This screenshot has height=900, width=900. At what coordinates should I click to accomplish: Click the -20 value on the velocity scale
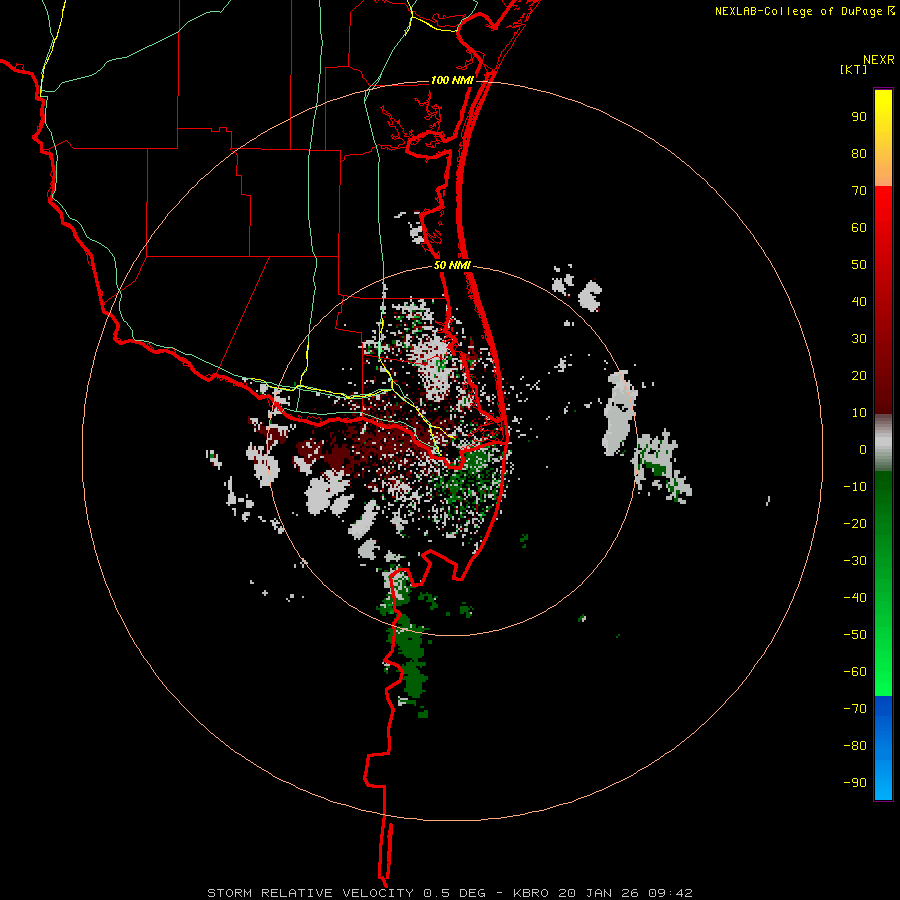click(855, 524)
